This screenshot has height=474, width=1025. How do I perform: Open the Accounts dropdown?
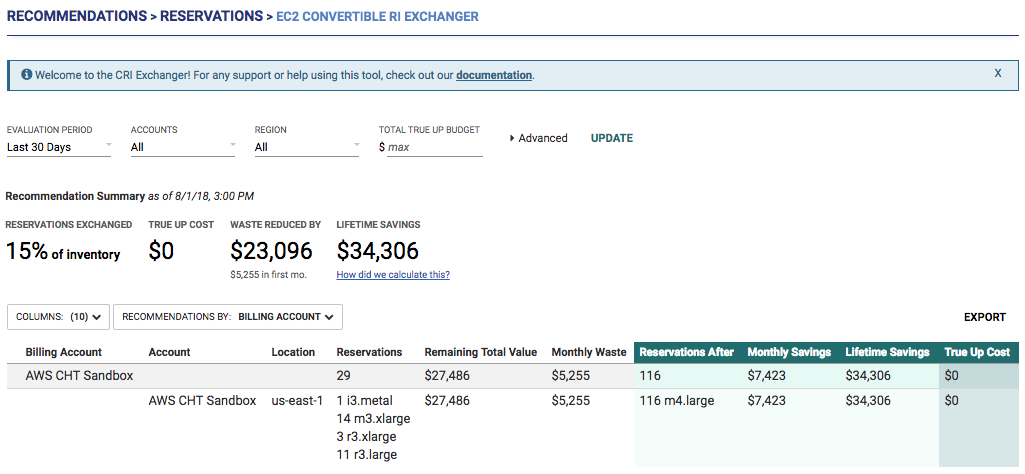pyautogui.click(x=183, y=147)
